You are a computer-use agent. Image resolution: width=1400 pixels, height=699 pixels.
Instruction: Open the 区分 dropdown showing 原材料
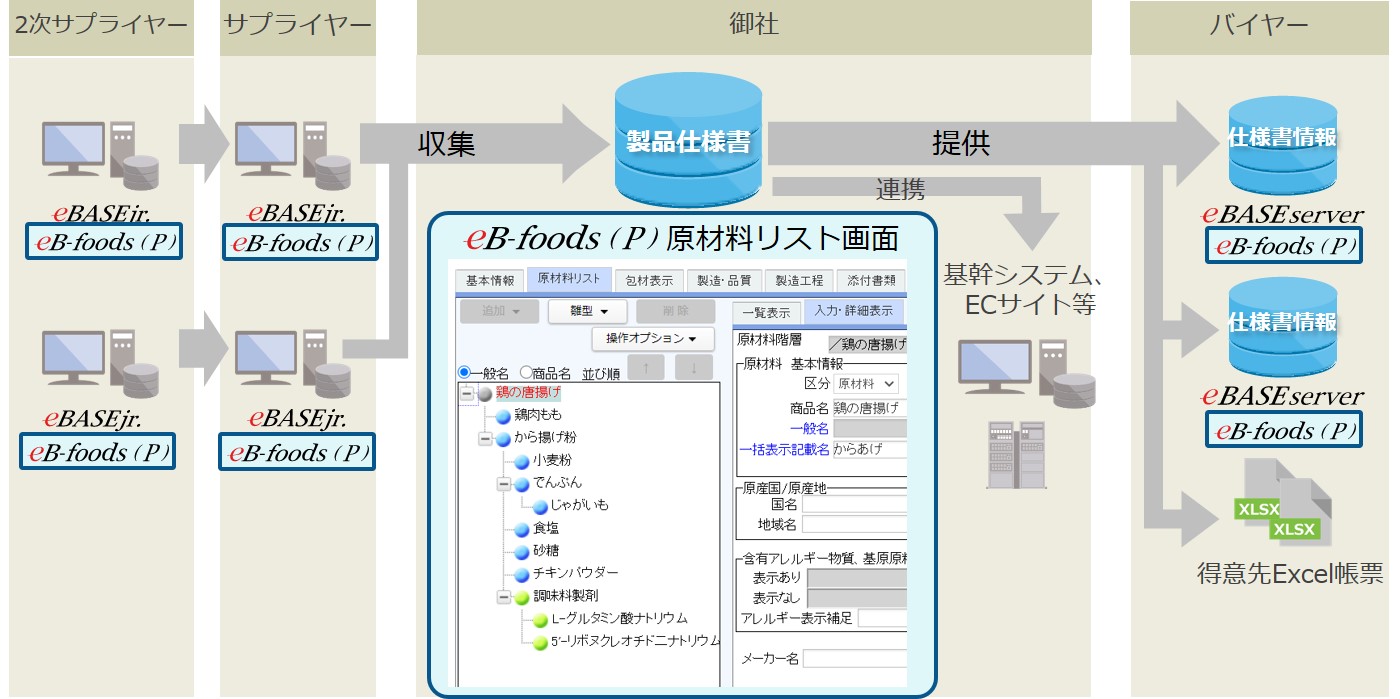coord(866,384)
